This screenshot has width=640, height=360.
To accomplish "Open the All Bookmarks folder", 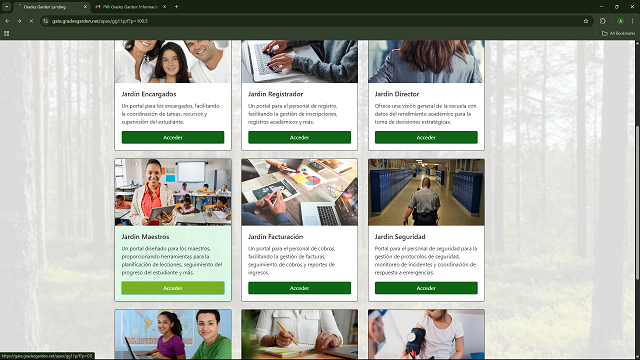I will click(x=618, y=33).
